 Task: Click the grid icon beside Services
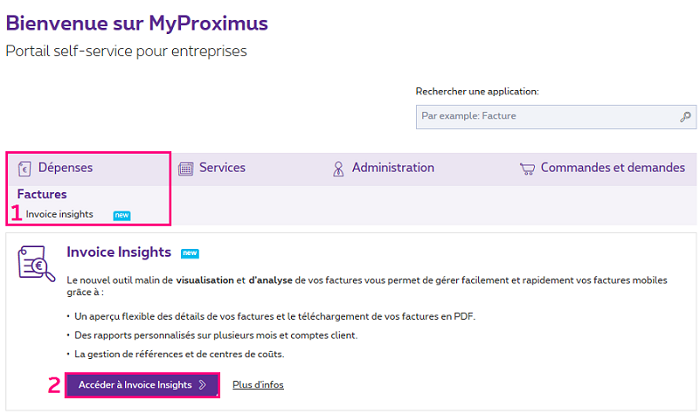click(185, 168)
